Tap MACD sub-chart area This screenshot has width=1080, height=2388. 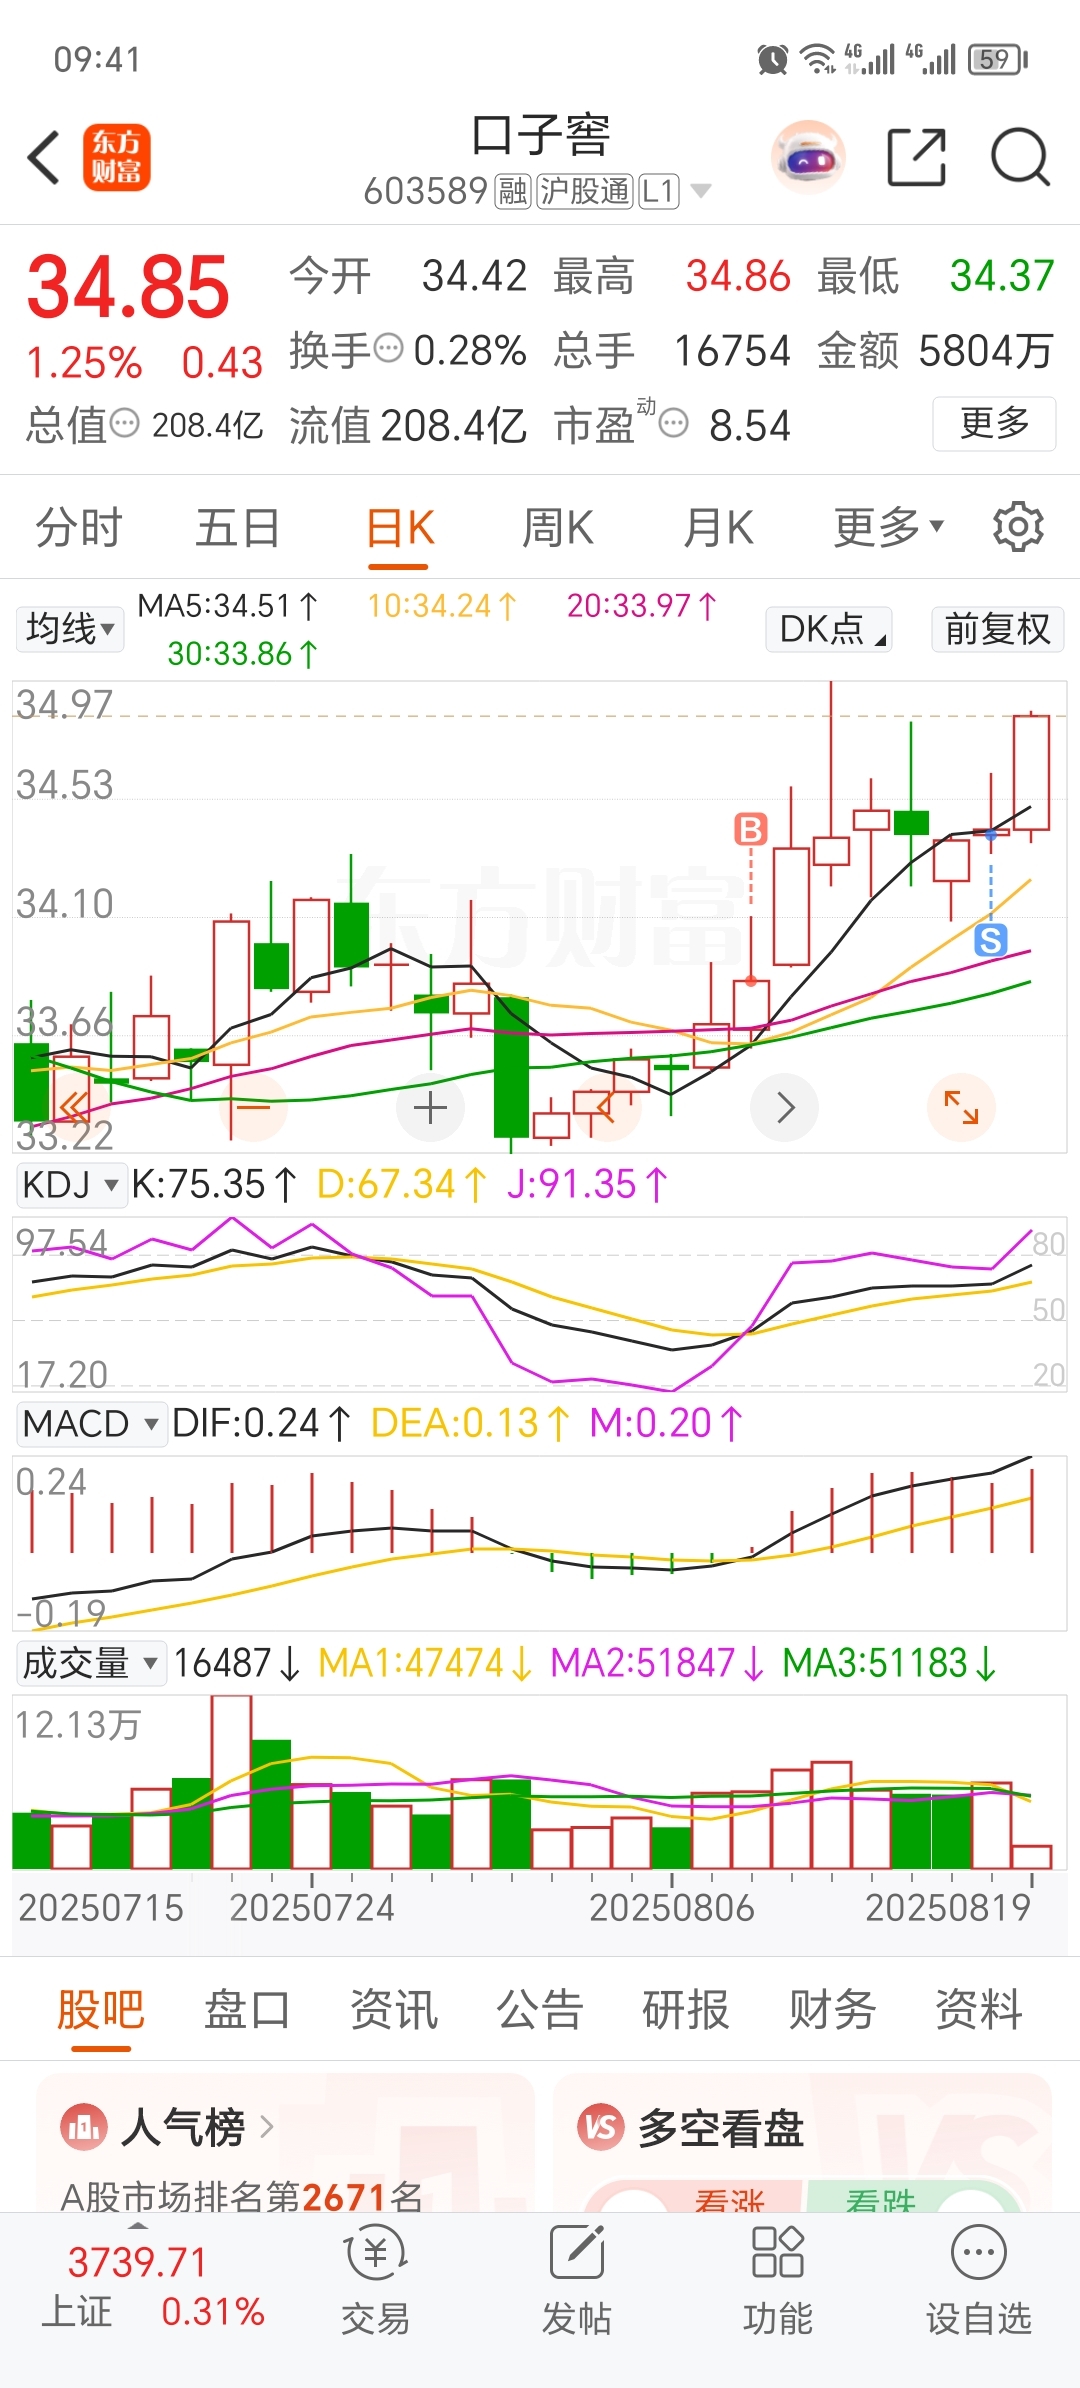click(540, 1543)
